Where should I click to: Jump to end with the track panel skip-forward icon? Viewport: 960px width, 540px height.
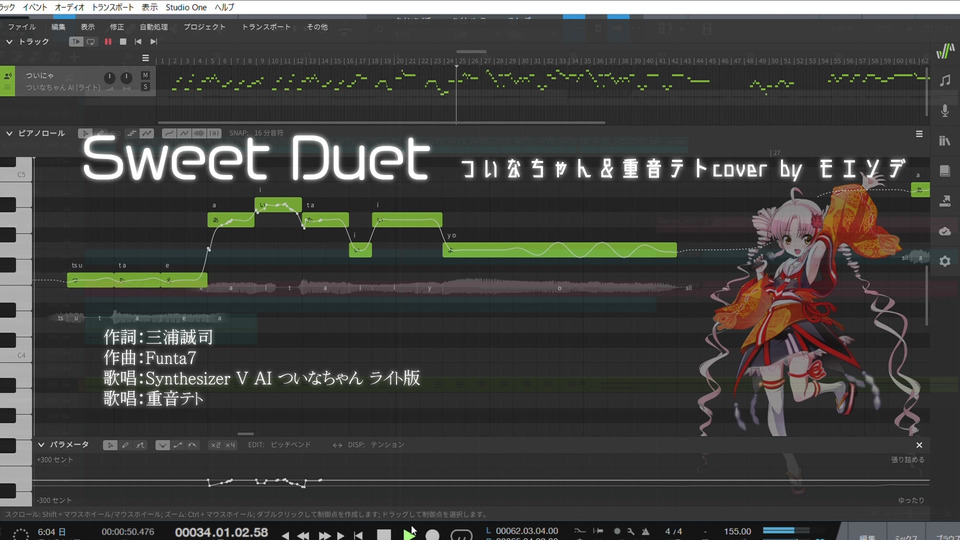coord(154,42)
